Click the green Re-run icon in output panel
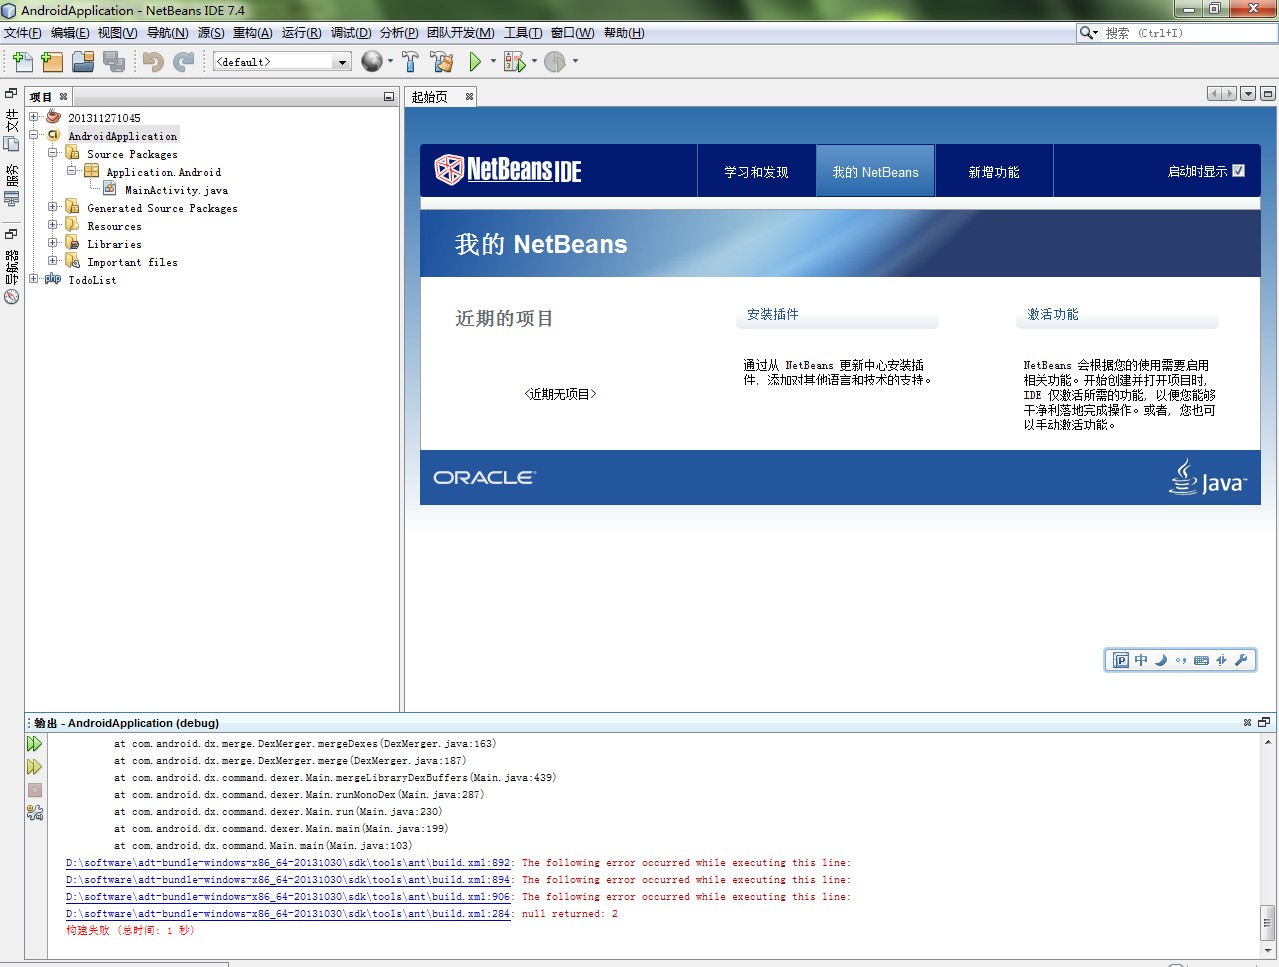Image resolution: width=1279 pixels, height=967 pixels. point(34,744)
